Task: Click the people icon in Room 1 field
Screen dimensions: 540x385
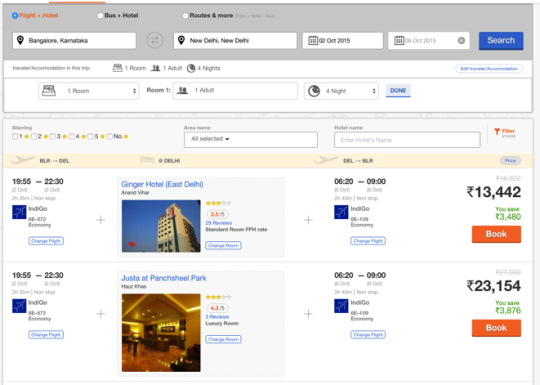Action: tap(182, 91)
